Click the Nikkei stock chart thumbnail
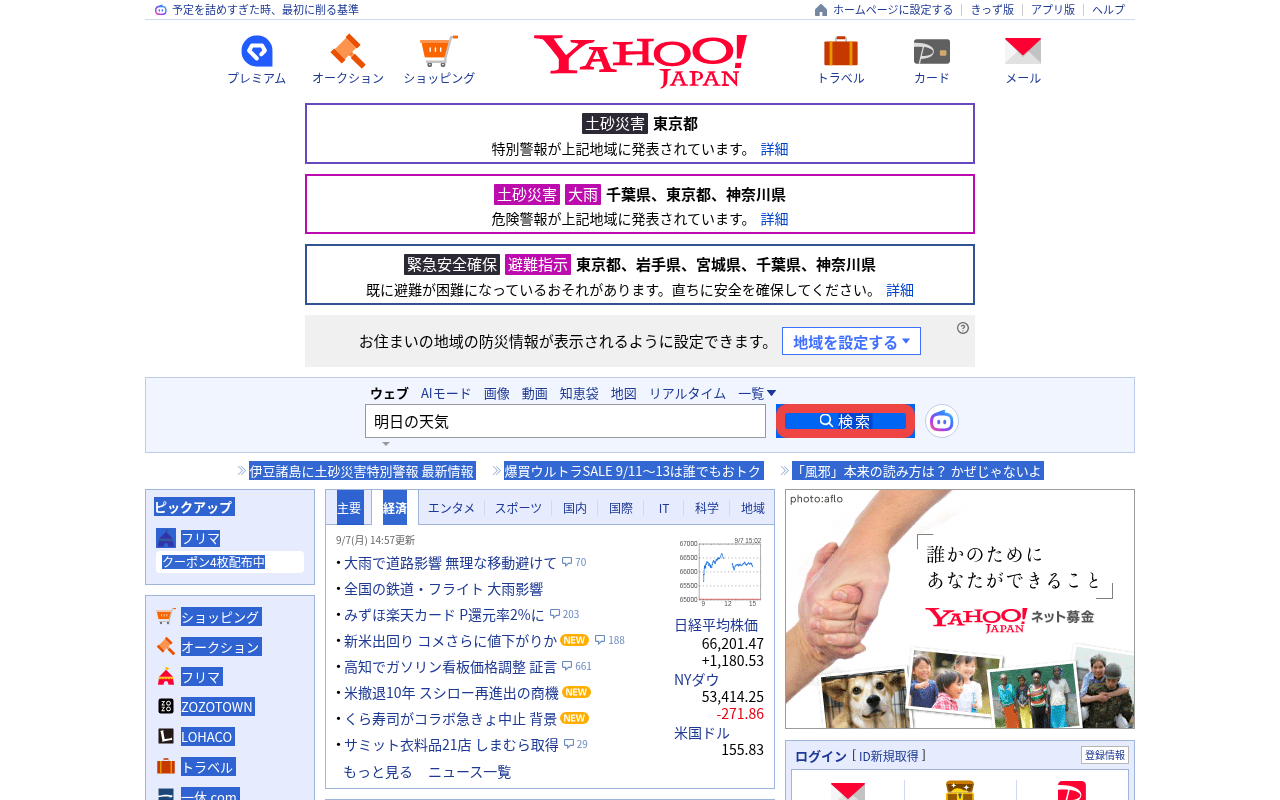 pos(720,571)
